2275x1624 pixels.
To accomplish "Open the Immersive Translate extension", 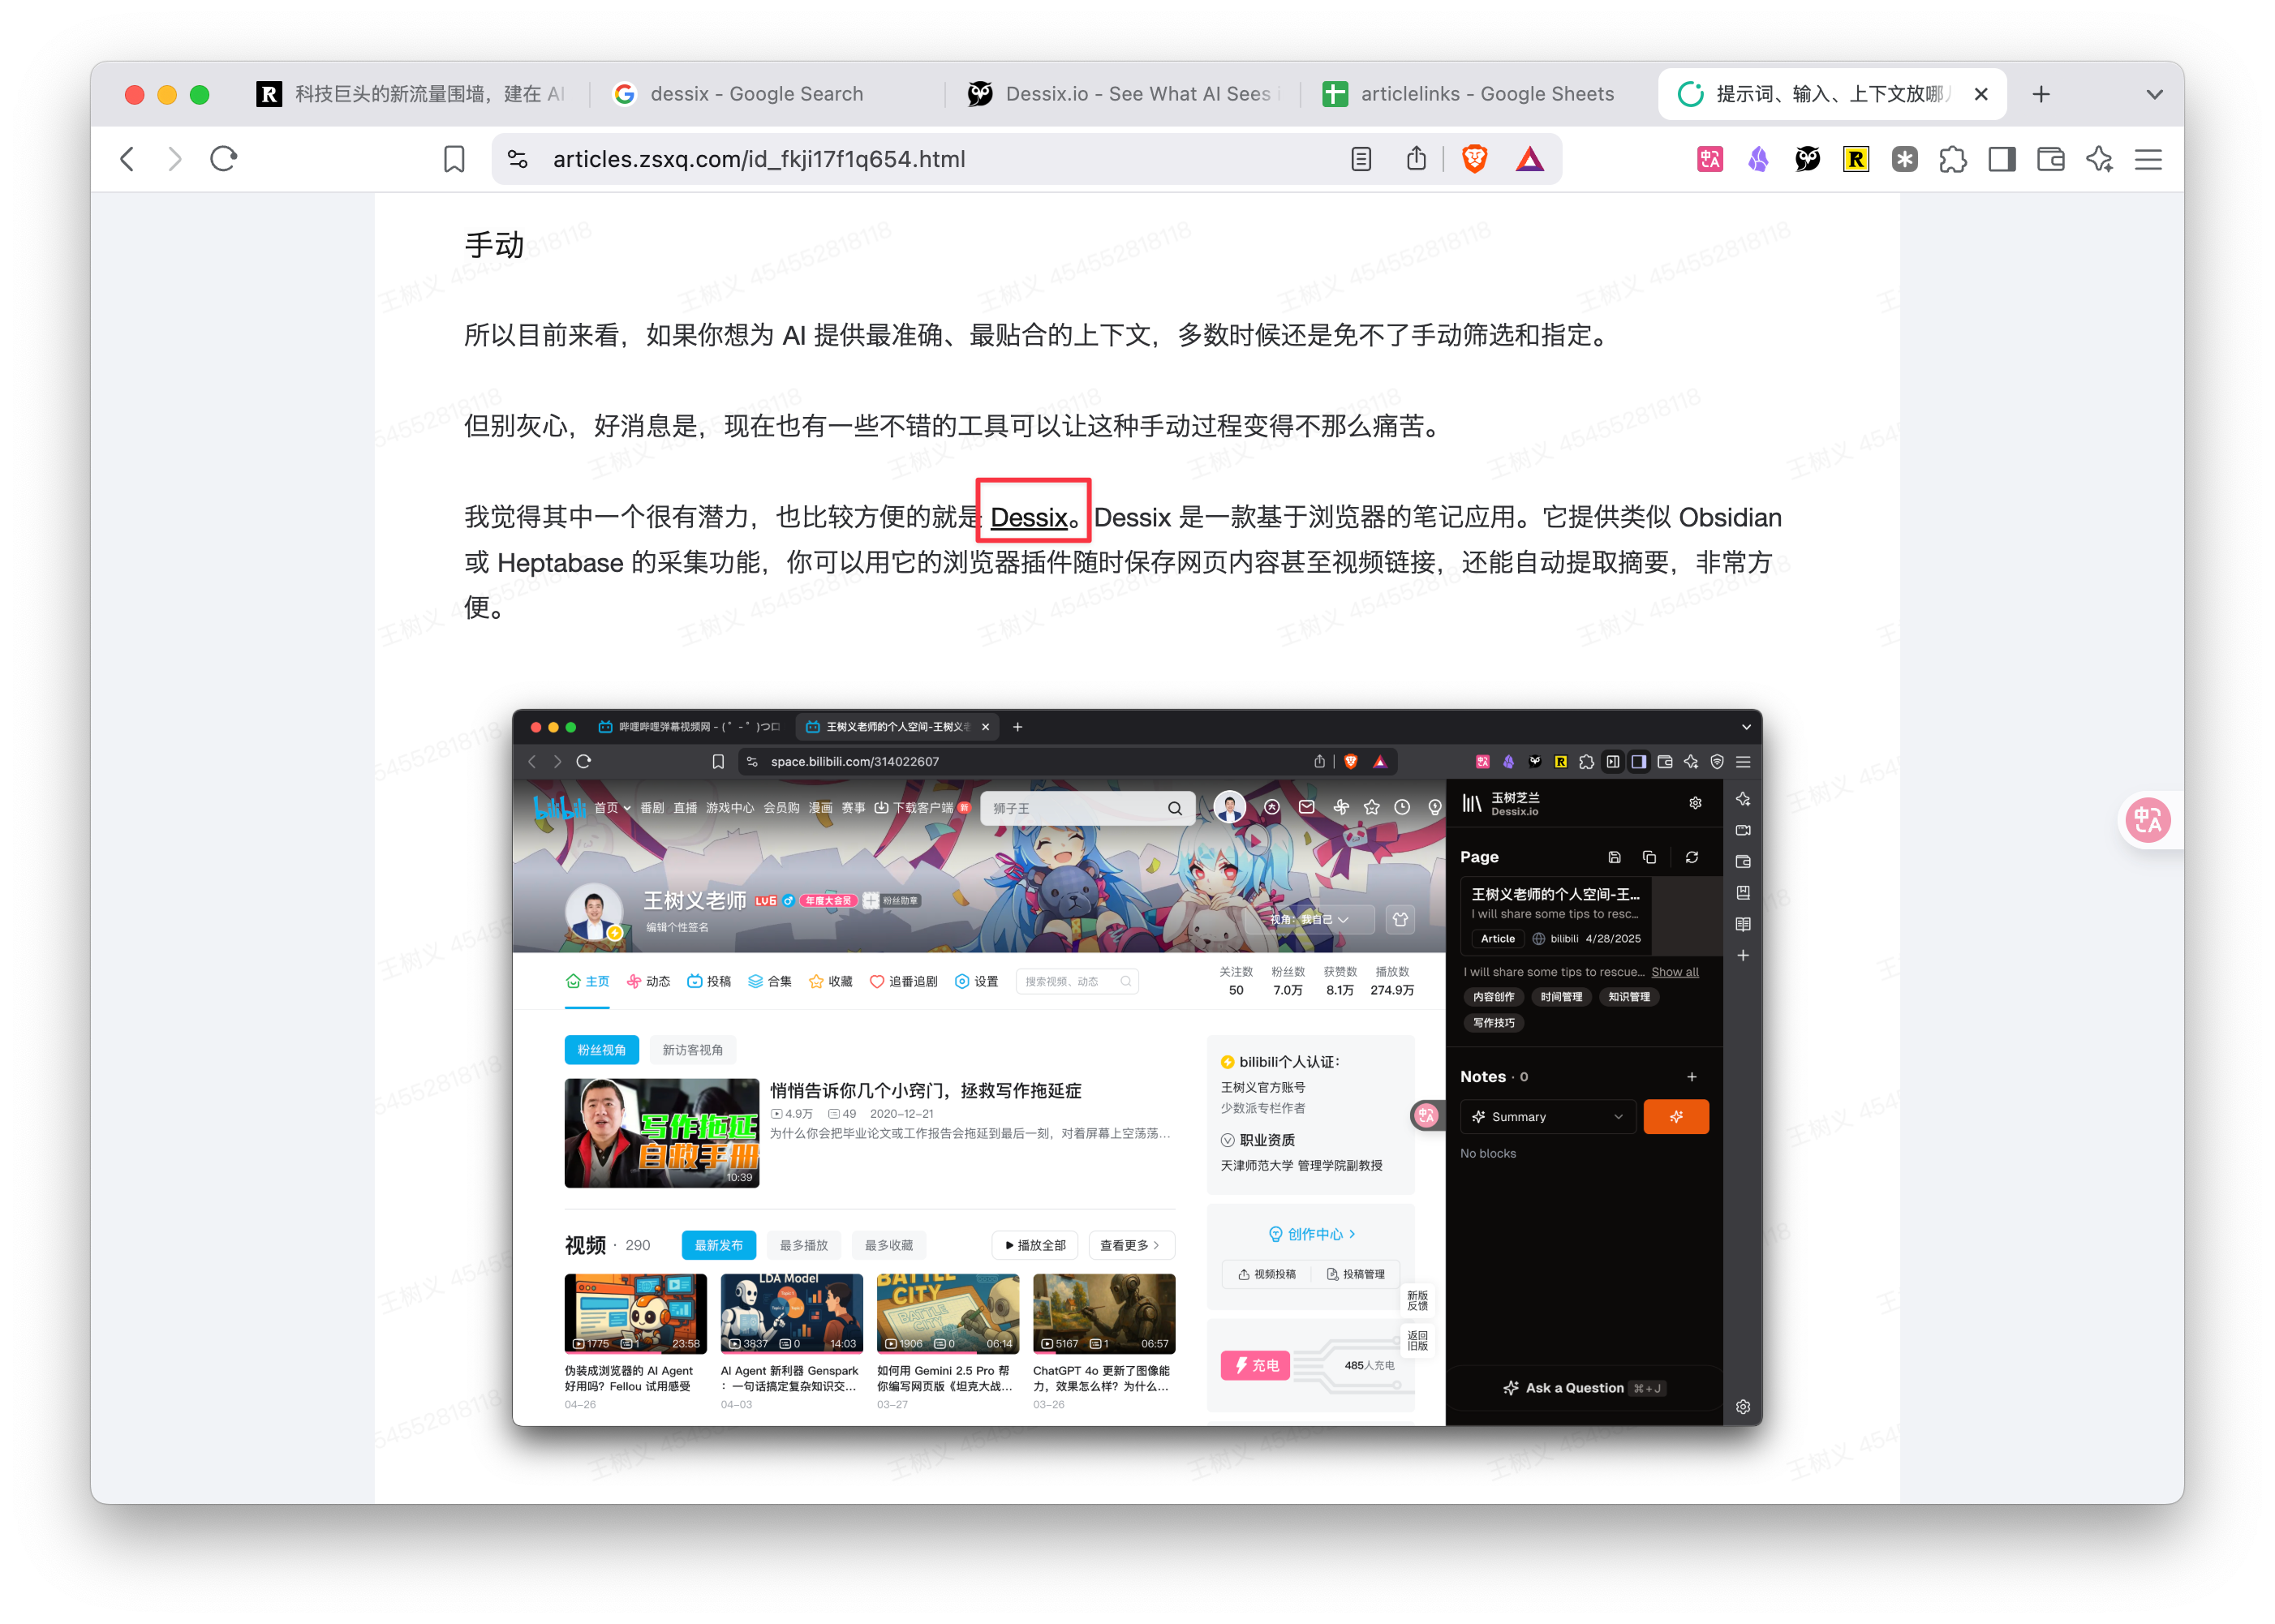I will click(1710, 159).
